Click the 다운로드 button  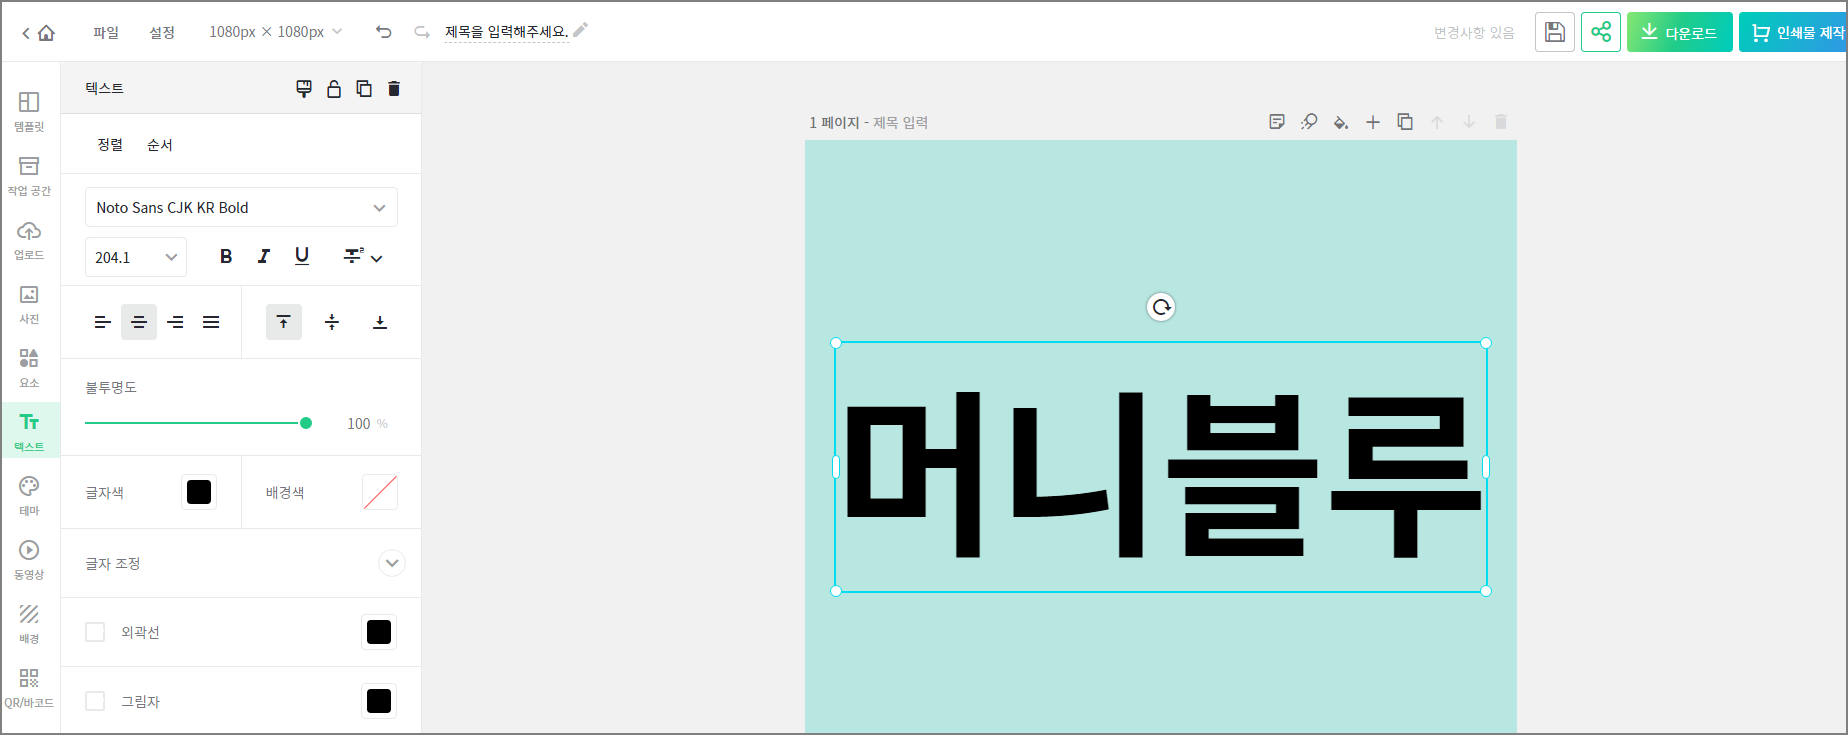click(1680, 32)
